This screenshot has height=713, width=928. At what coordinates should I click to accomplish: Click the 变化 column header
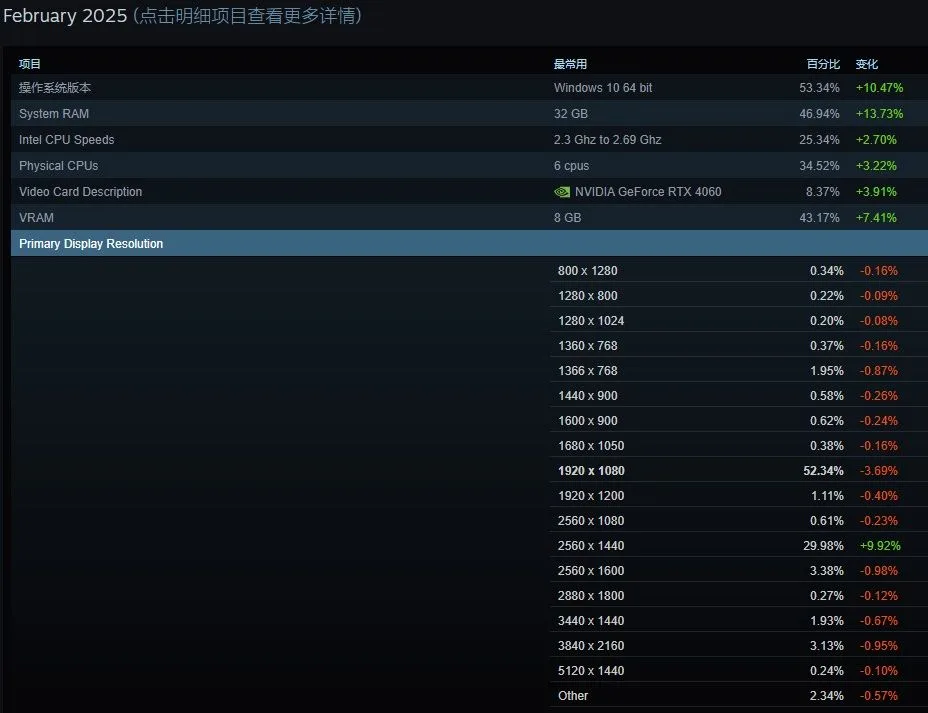pyautogui.click(x=867, y=64)
